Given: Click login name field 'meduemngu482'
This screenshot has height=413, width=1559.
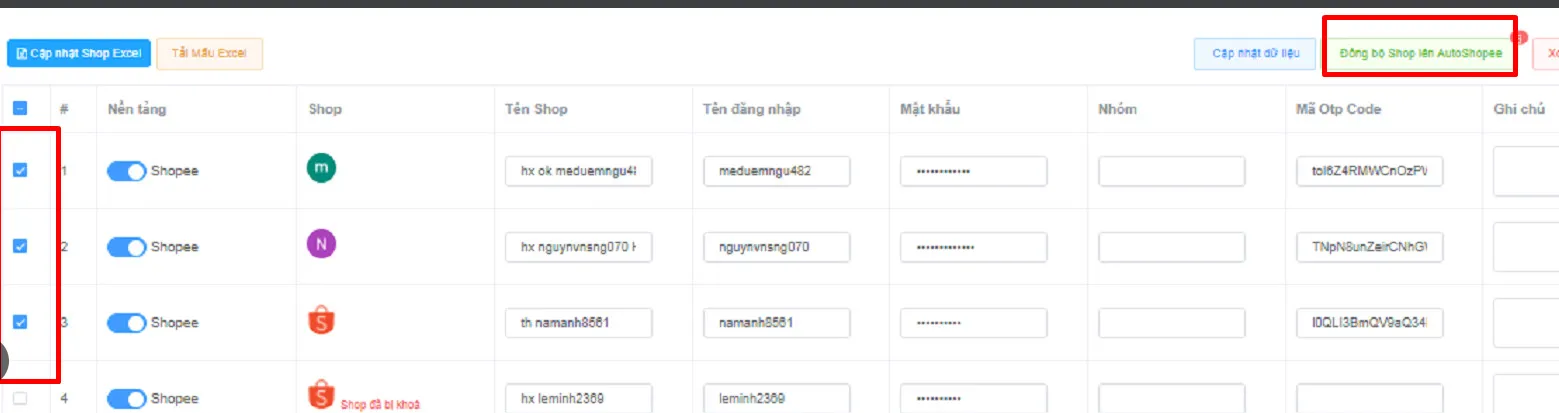Looking at the screenshot, I should point(777,171).
